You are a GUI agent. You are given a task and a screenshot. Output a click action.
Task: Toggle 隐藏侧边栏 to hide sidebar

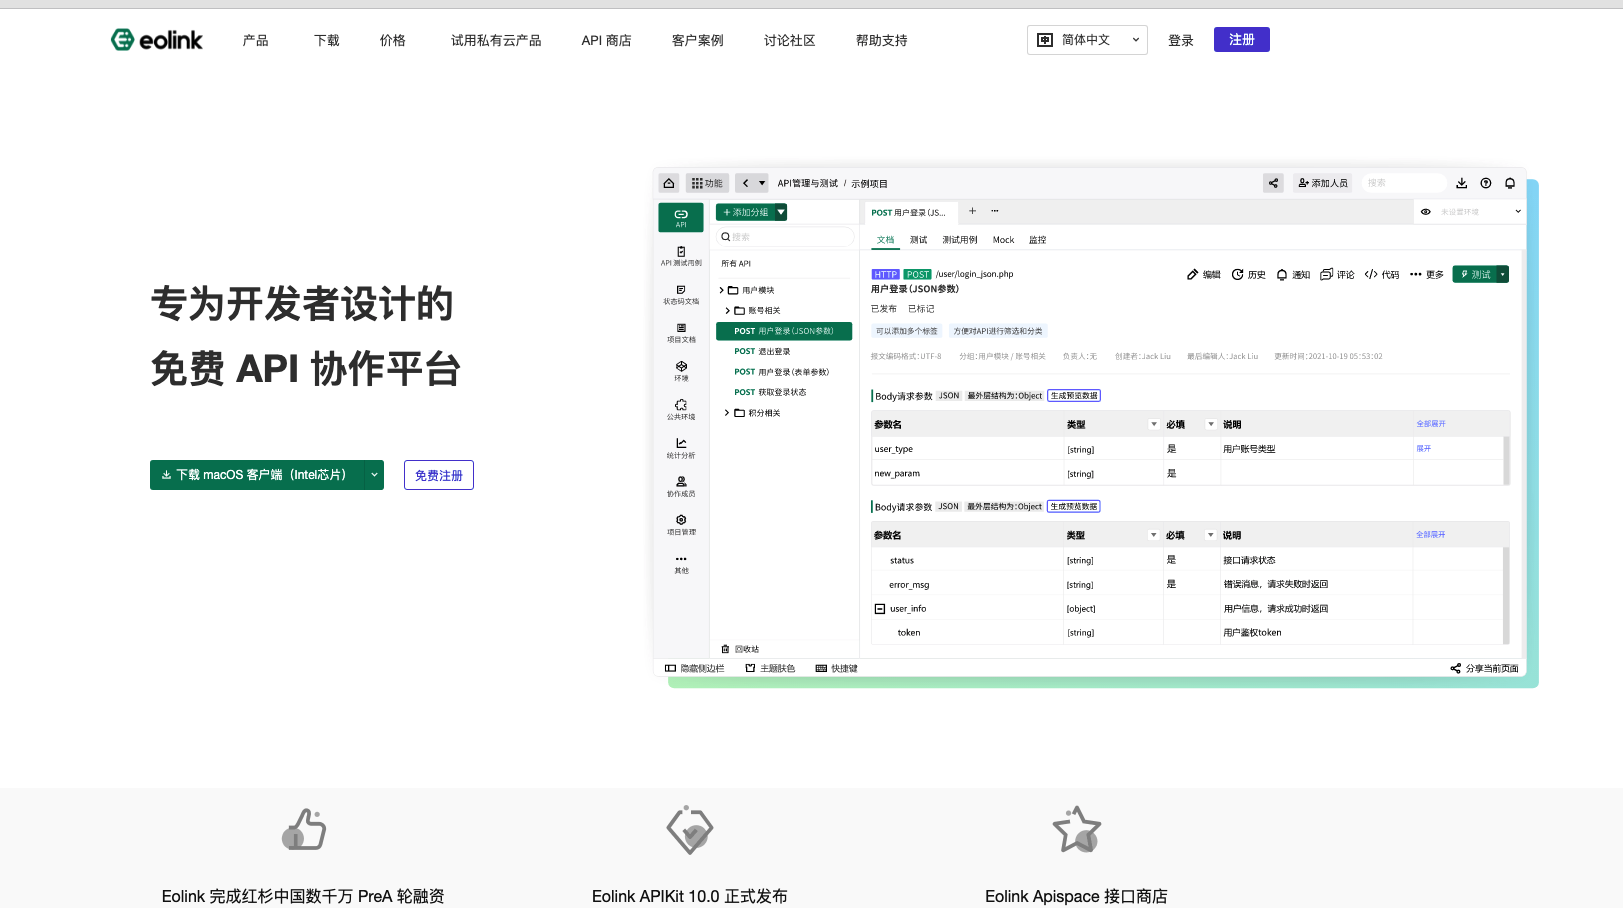click(x=694, y=668)
